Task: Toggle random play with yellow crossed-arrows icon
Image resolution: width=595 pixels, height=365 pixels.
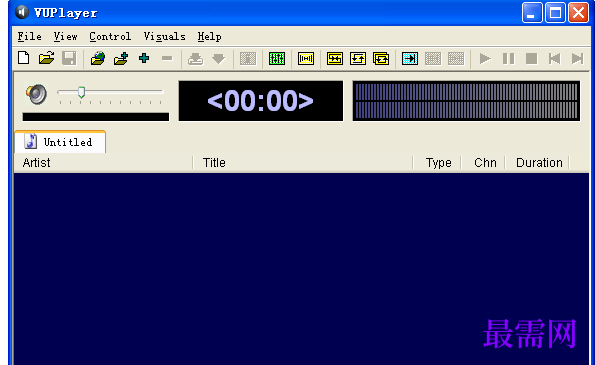Action: (335, 59)
